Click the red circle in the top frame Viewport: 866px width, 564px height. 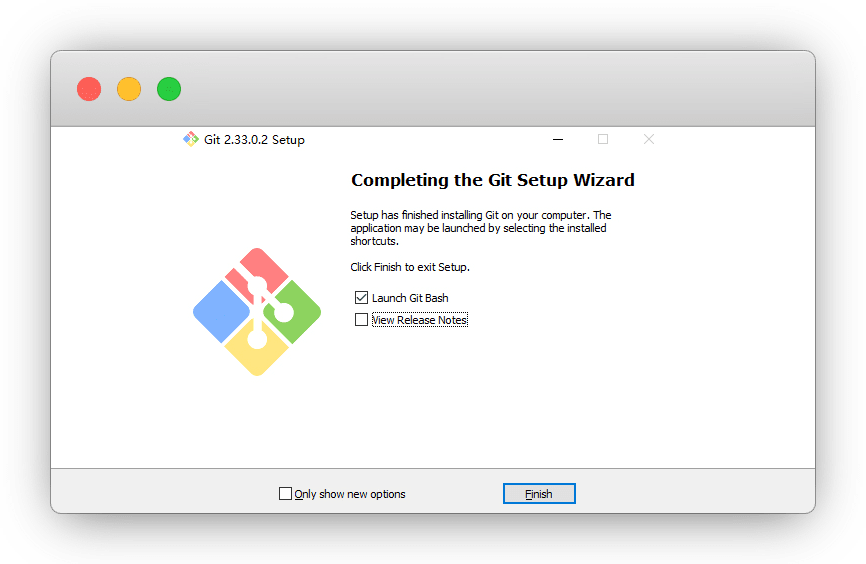(x=89, y=89)
